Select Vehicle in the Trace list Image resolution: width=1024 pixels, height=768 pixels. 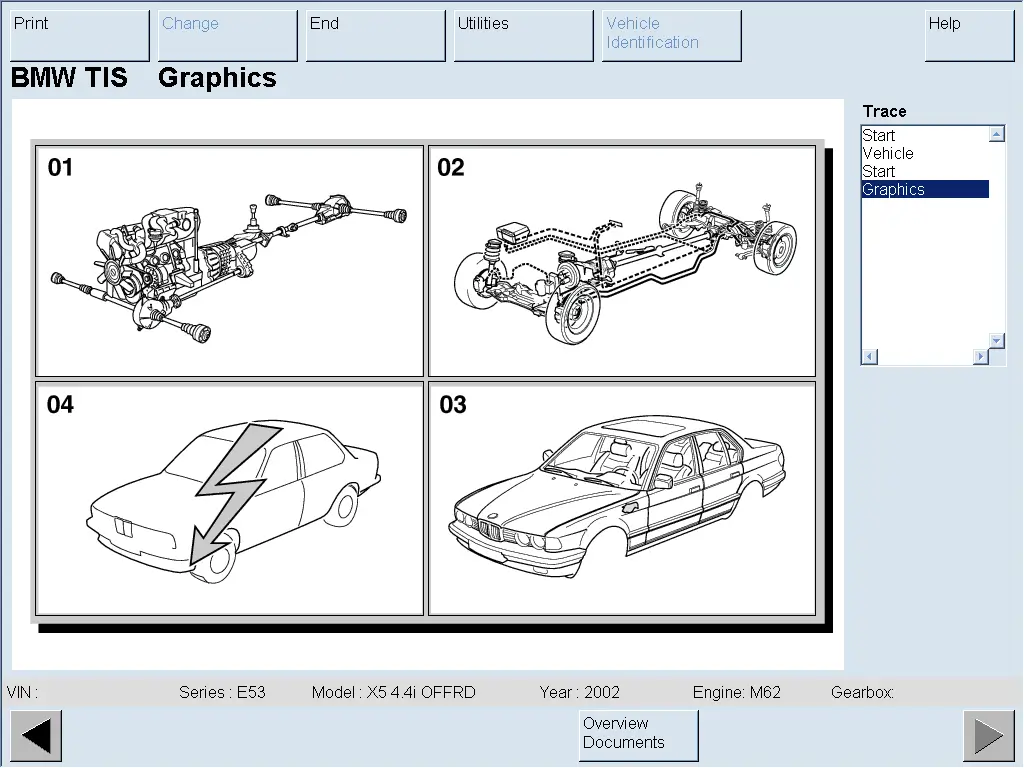point(888,154)
